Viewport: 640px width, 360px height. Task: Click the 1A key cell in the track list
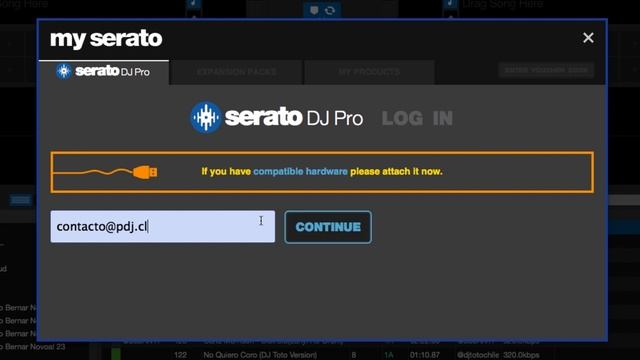[389, 355]
